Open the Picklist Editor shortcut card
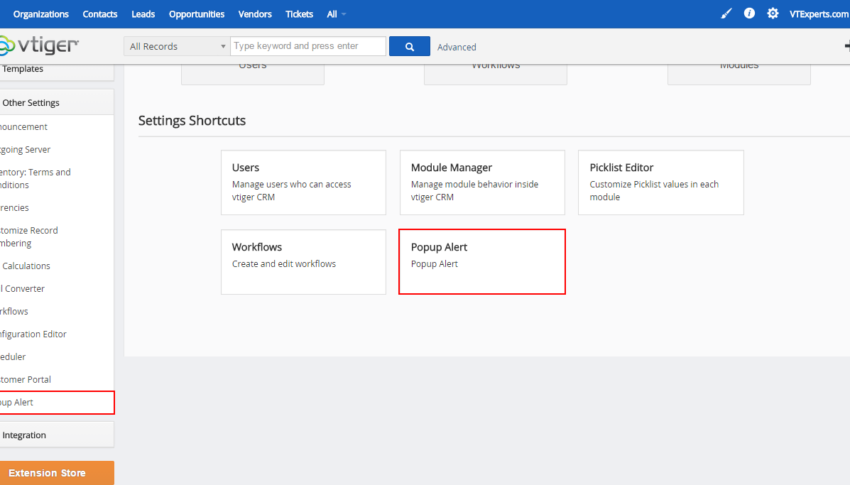The image size is (850, 485). (x=661, y=183)
